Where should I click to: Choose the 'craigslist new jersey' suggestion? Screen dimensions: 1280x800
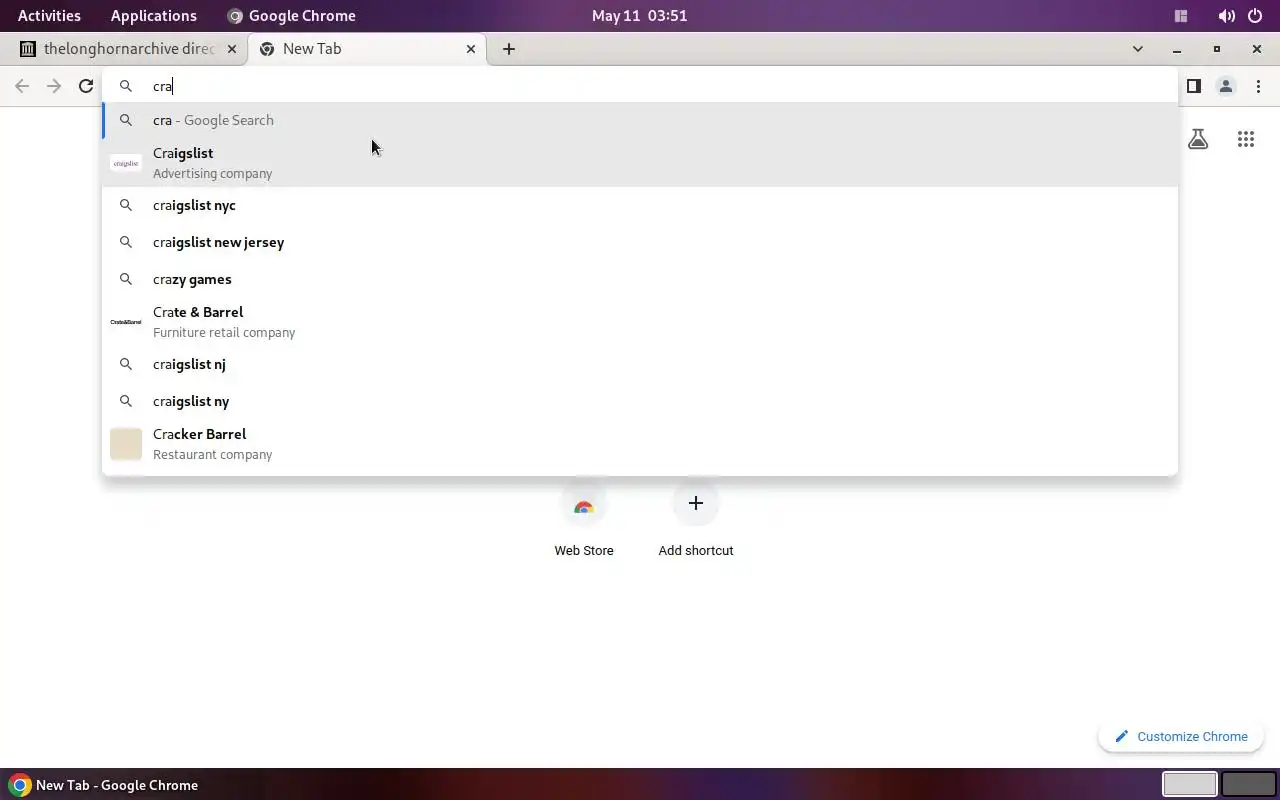click(x=640, y=242)
